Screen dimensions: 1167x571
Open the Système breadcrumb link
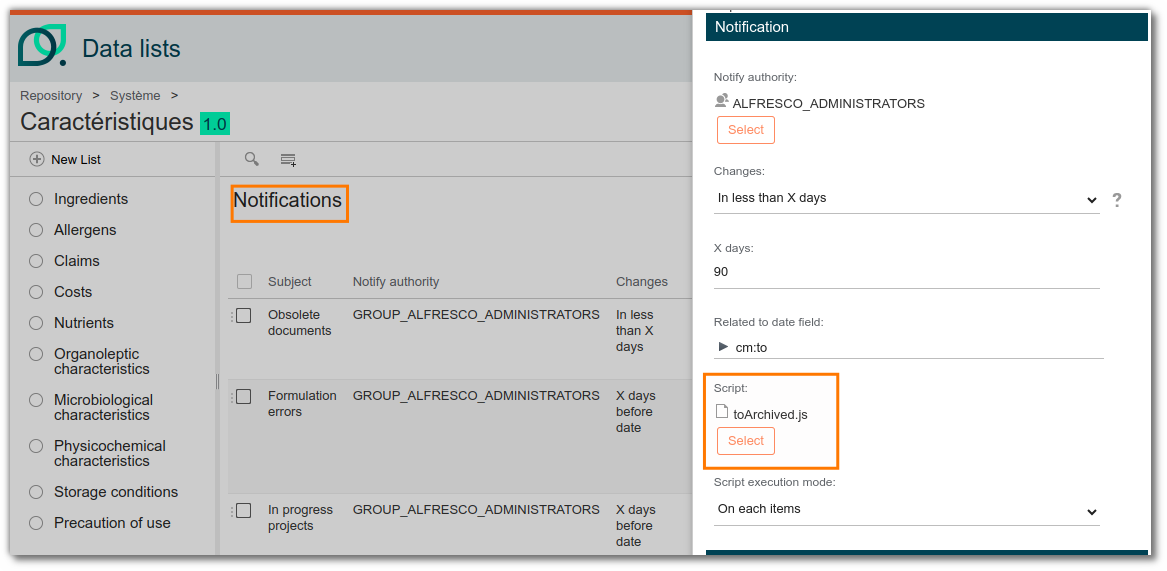point(135,95)
